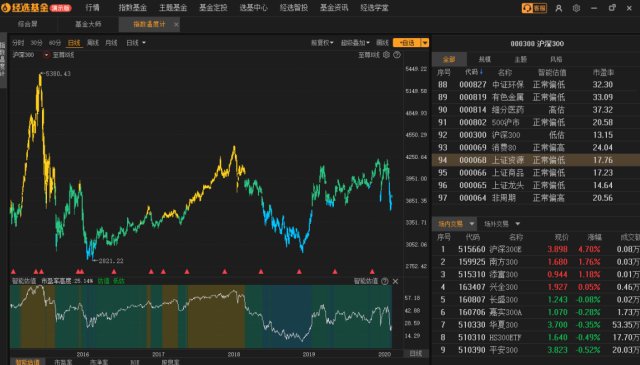Click the orange +自选 button
Screen dimensions: 640x365
[x=407, y=43]
